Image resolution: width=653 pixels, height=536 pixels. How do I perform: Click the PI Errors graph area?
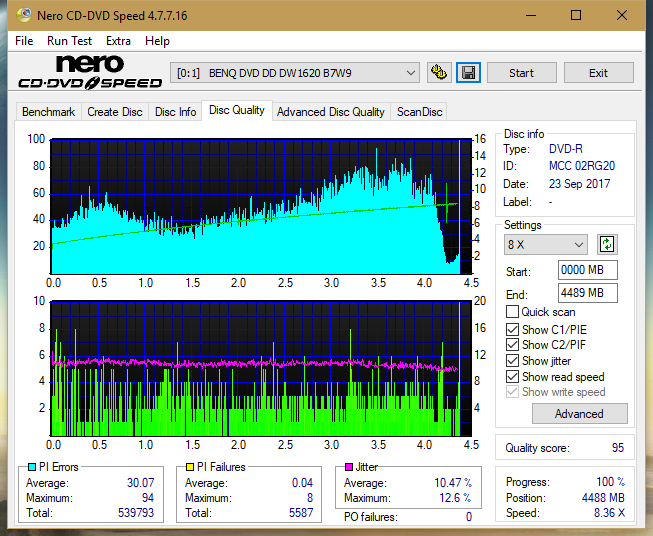pos(261,206)
